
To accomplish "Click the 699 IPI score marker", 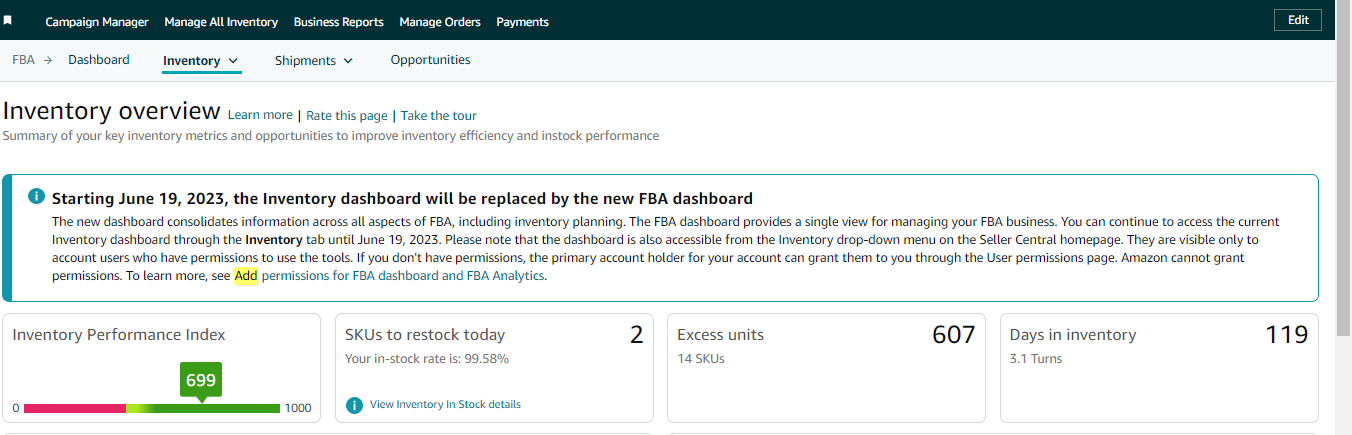I will coord(201,380).
